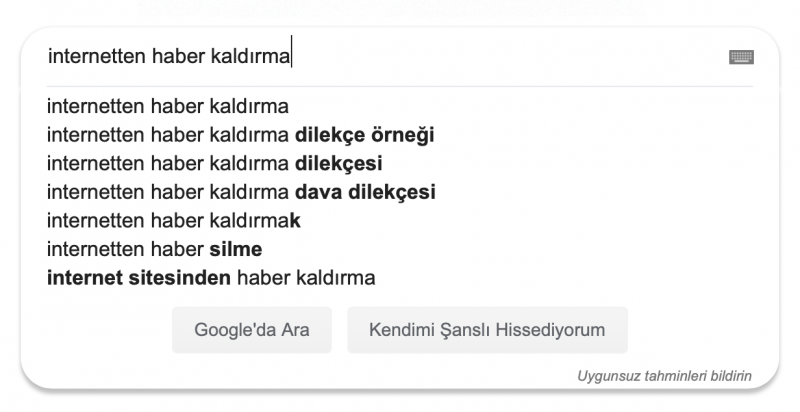Click inside the search text field
The width and height of the screenshot is (800, 412).
pos(383,56)
